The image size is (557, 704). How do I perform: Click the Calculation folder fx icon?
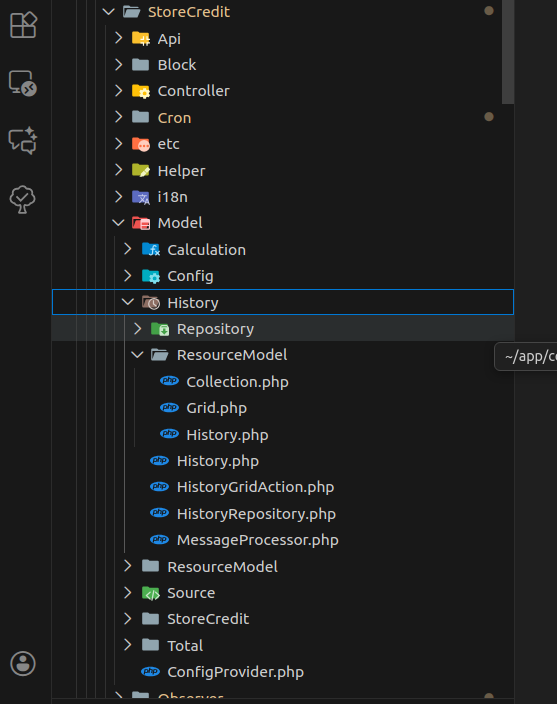[x=151, y=250]
